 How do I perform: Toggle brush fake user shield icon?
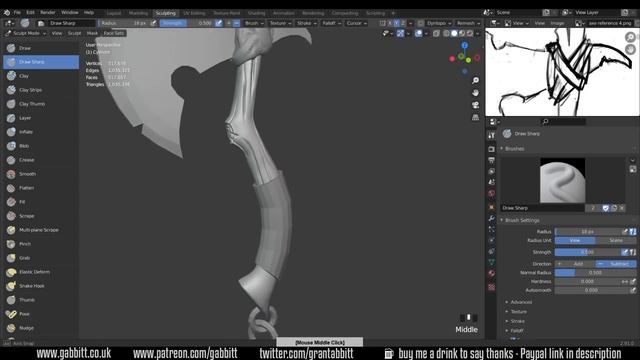pos(606,208)
